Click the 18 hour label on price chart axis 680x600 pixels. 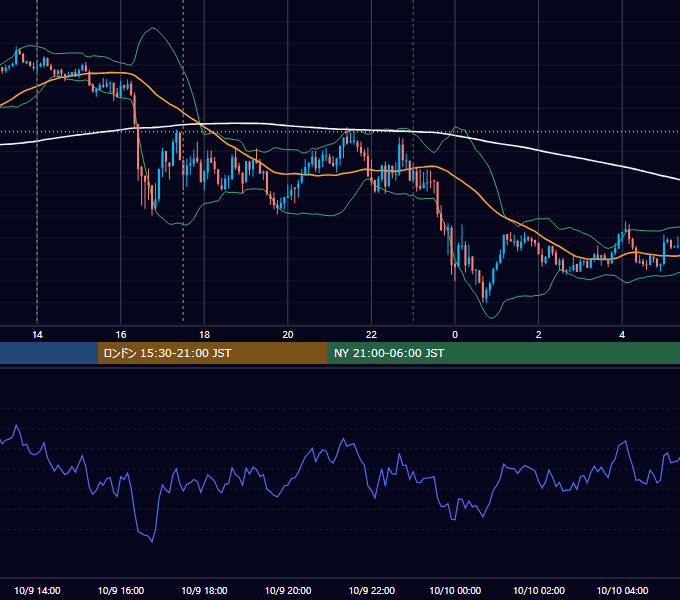[204, 335]
